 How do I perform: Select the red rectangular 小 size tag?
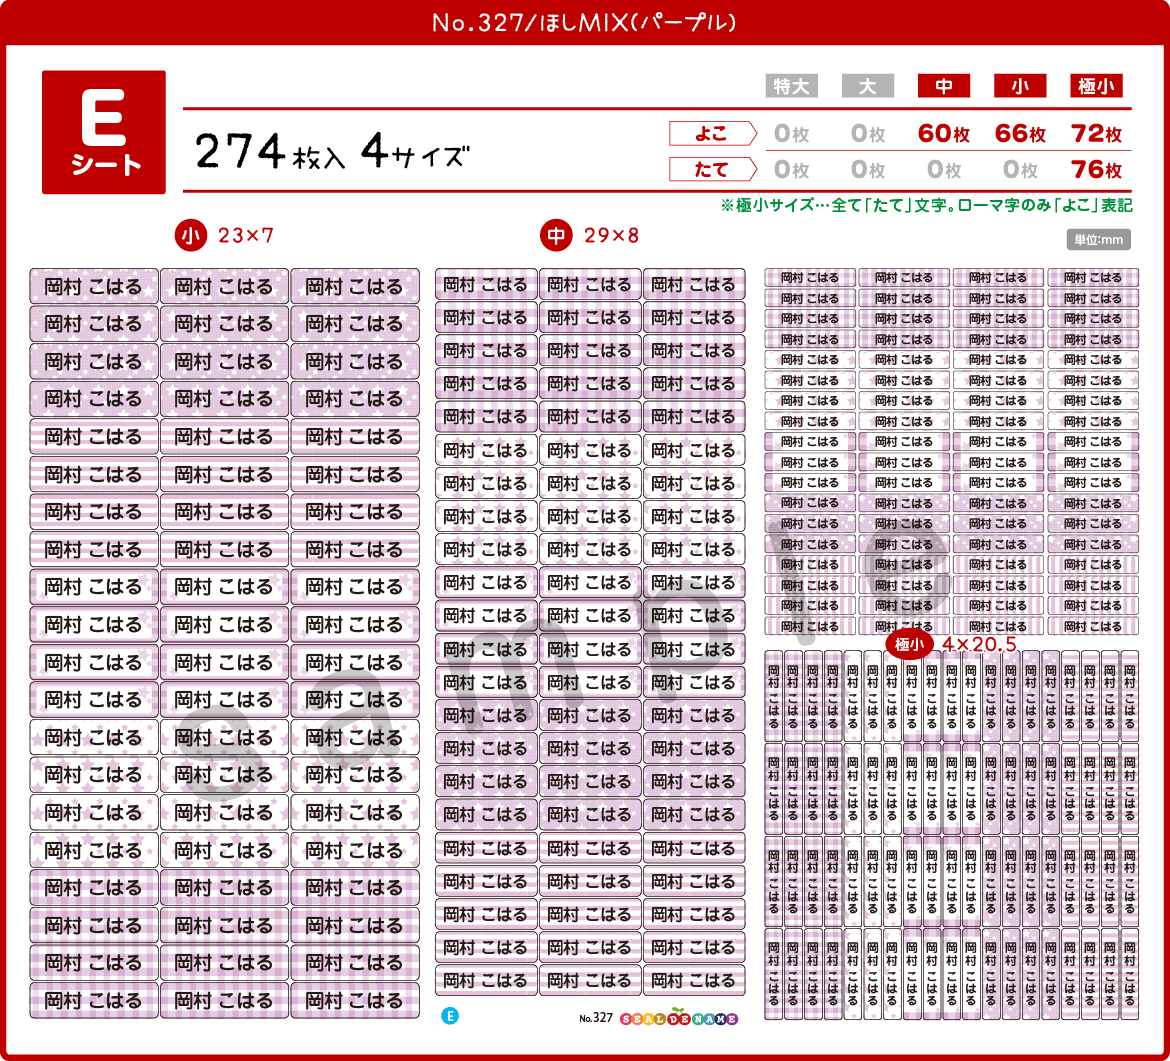pyautogui.click(x=1020, y=86)
